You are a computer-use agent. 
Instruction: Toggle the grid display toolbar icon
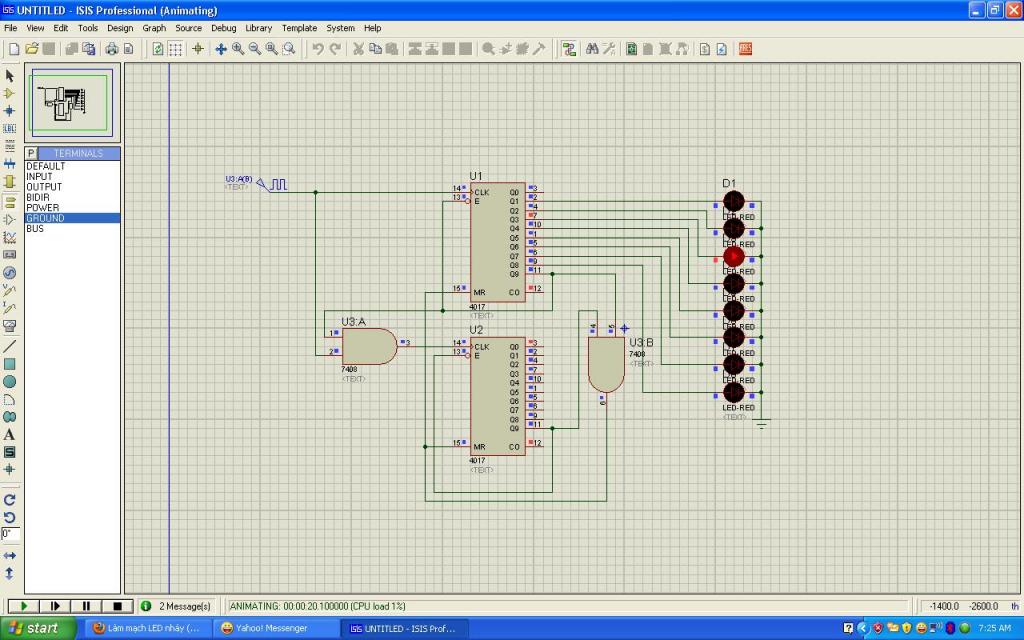[175, 49]
